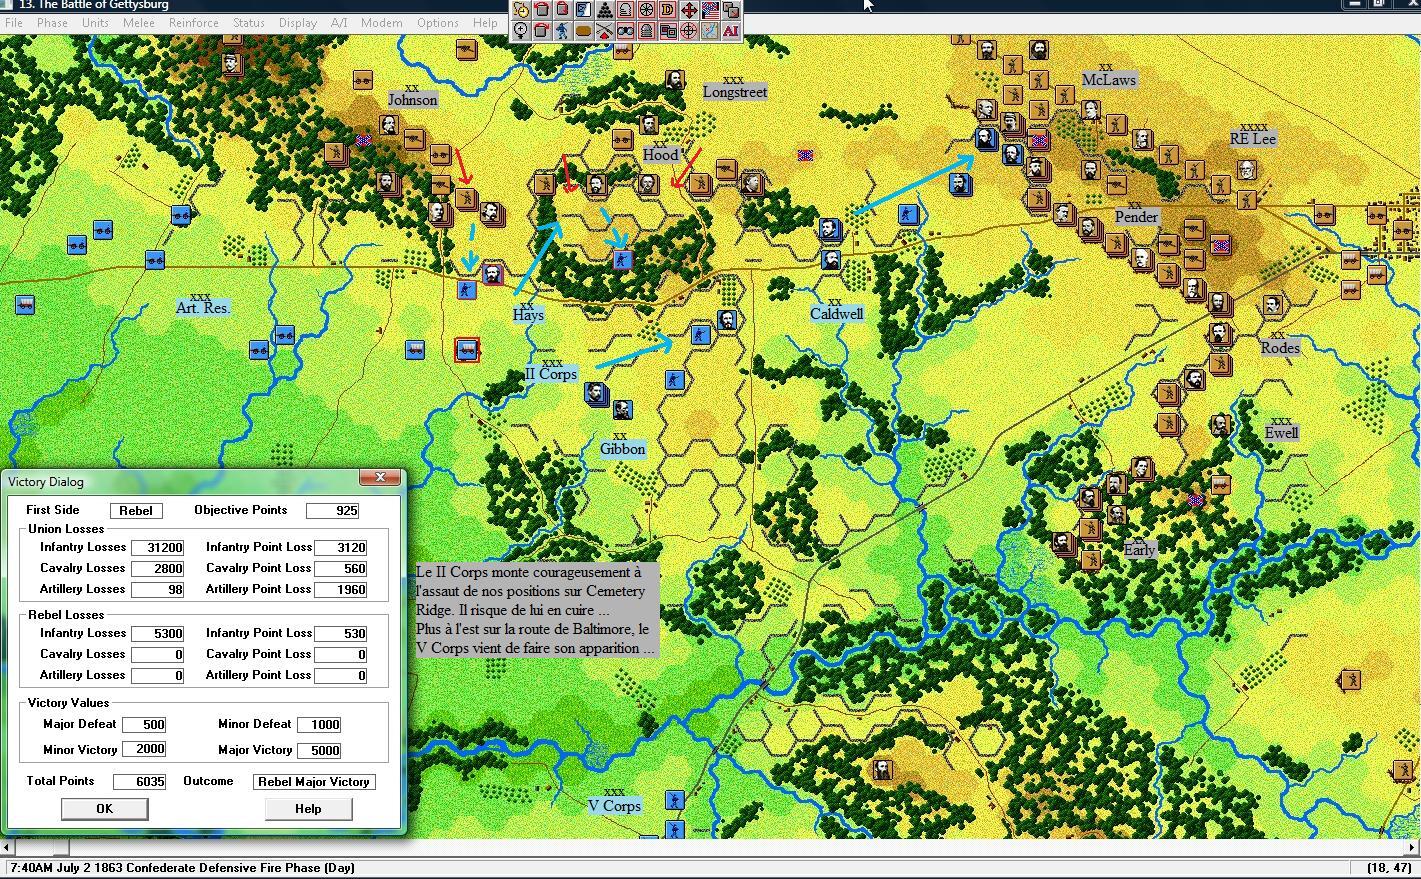1421x879 pixels.
Task: Click the V Corps label
Action: coord(614,805)
